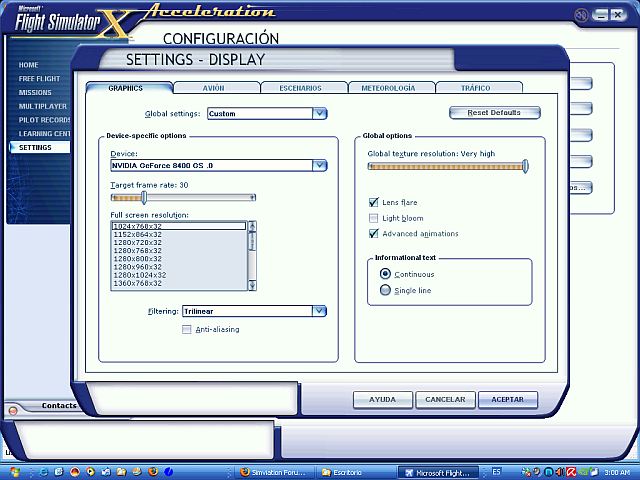This screenshot has width=640, height=480.
Task: Select the Single line radio button
Action: (x=385, y=290)
